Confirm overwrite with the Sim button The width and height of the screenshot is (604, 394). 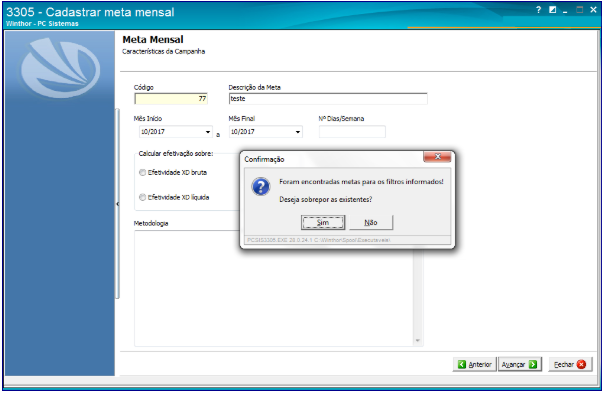pyautogui.click(x=323, y=223)
